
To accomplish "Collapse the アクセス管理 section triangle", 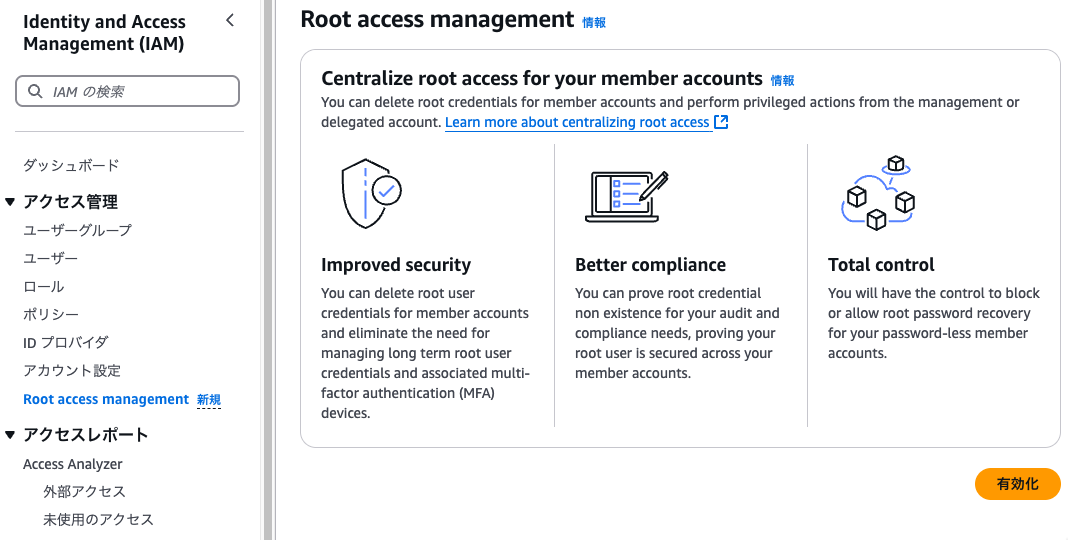I will [x=10, y=202].
